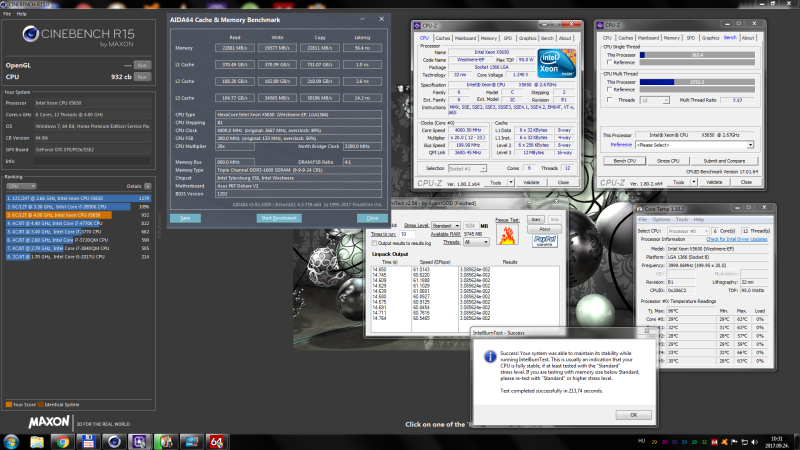
Task: Click Bench CPU in CPU-Z
Action: tap(624, 161)
